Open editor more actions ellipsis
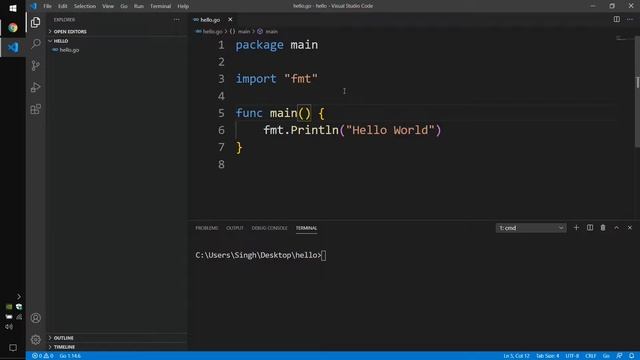The width and height of the screenshot is (640, 360). pos(630,19)
